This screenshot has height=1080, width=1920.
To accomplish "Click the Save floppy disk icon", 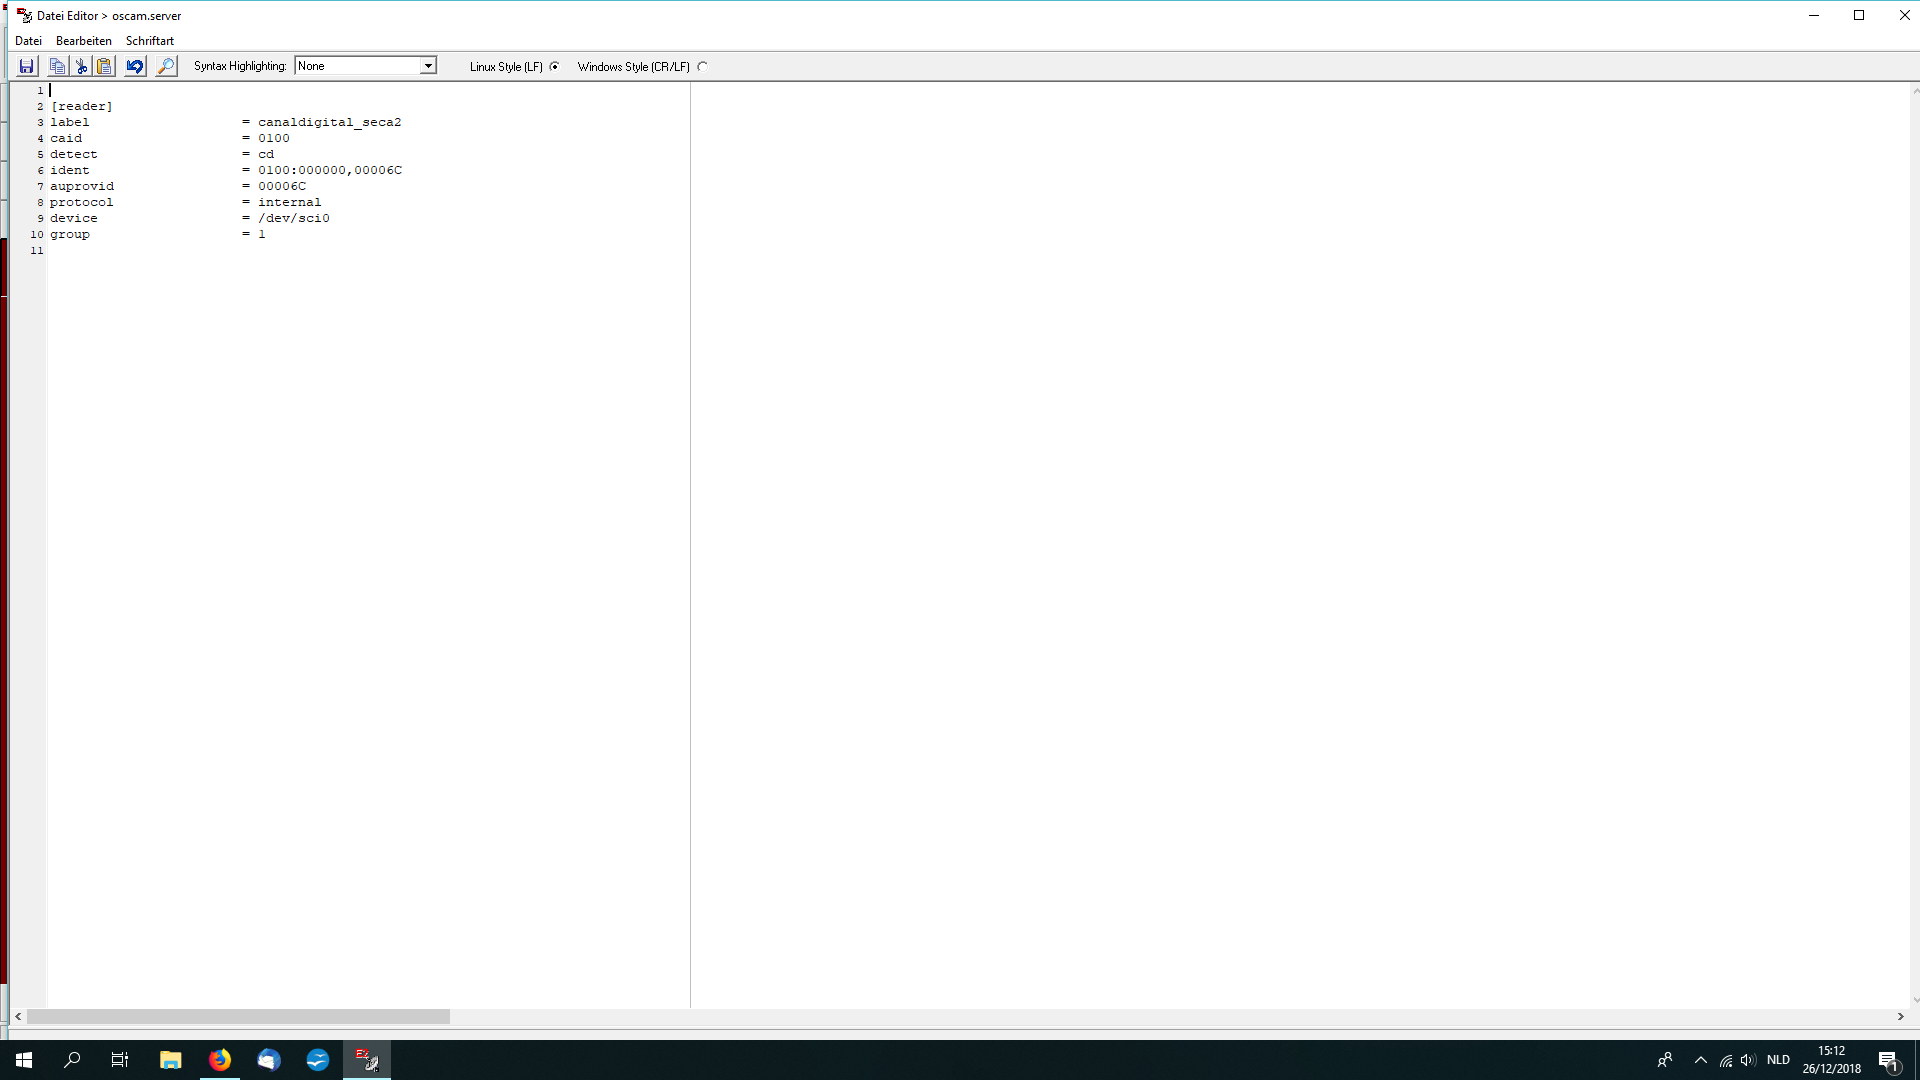I will [27, 66].
